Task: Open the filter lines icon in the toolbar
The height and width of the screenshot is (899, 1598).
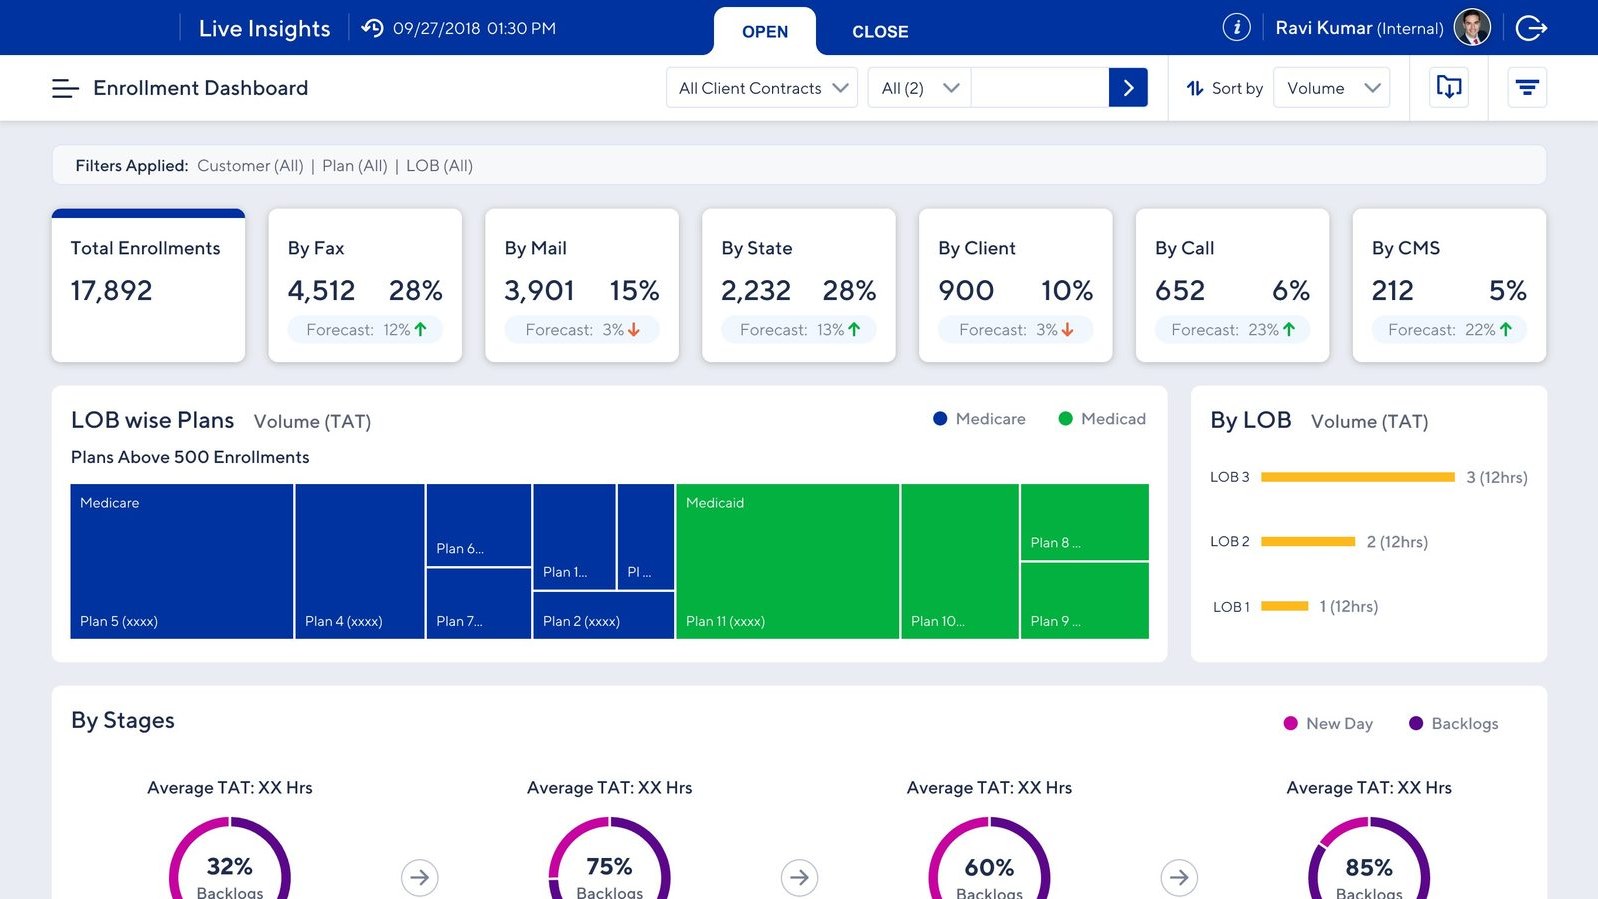Action: coord(1527,88)
